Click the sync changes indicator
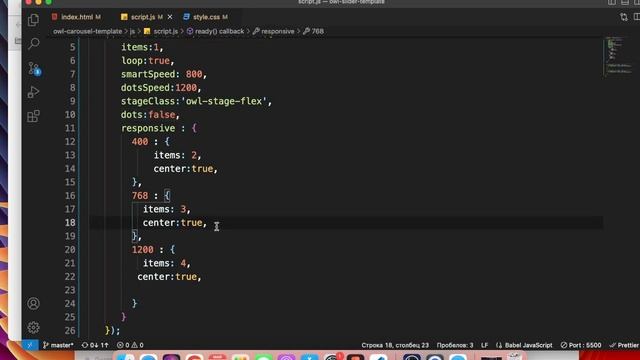The height and width of the screenshot is (360, 640). 95,345
